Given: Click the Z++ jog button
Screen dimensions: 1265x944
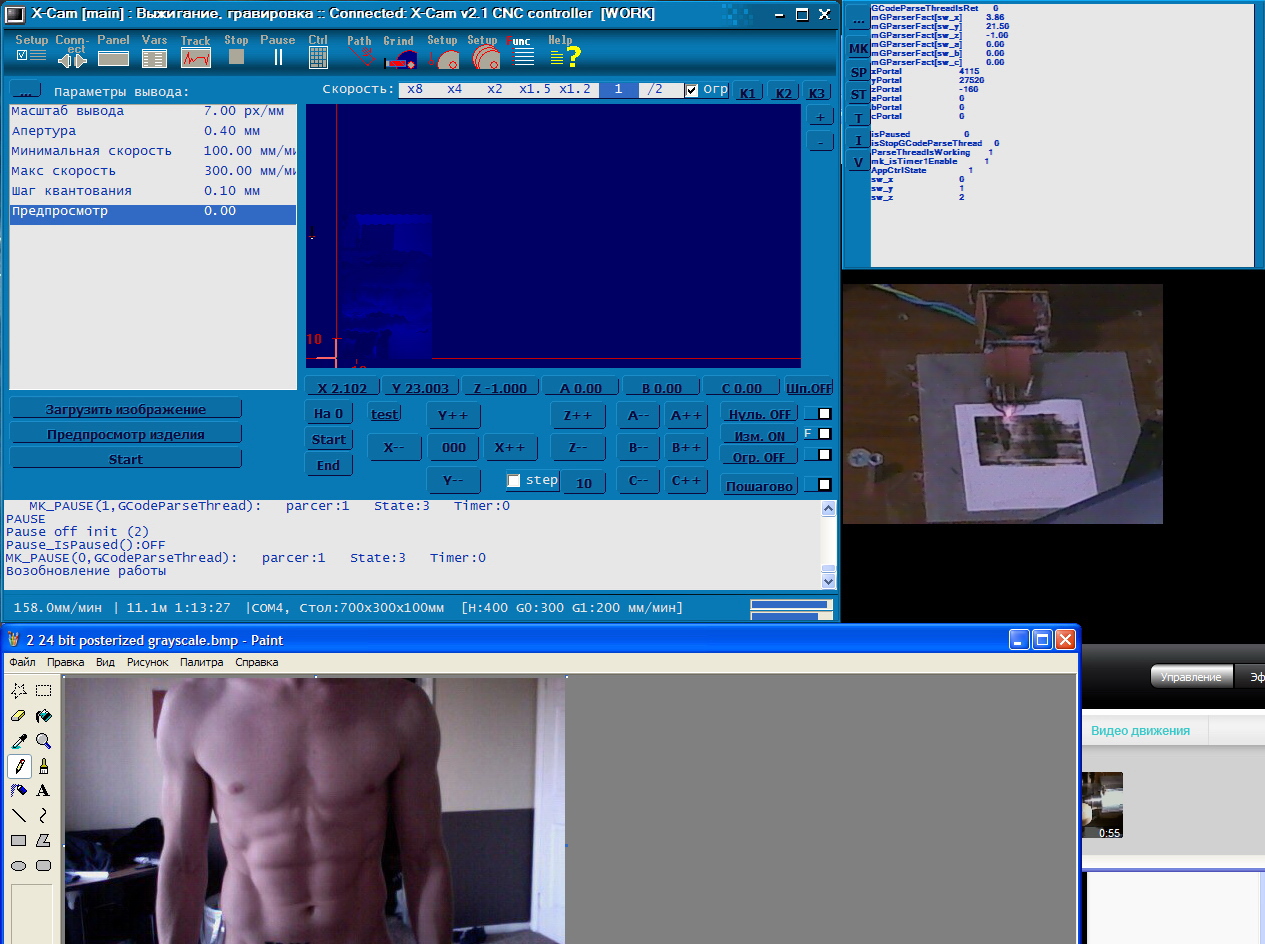Looking at the screenshot, I should pos(578,416).
